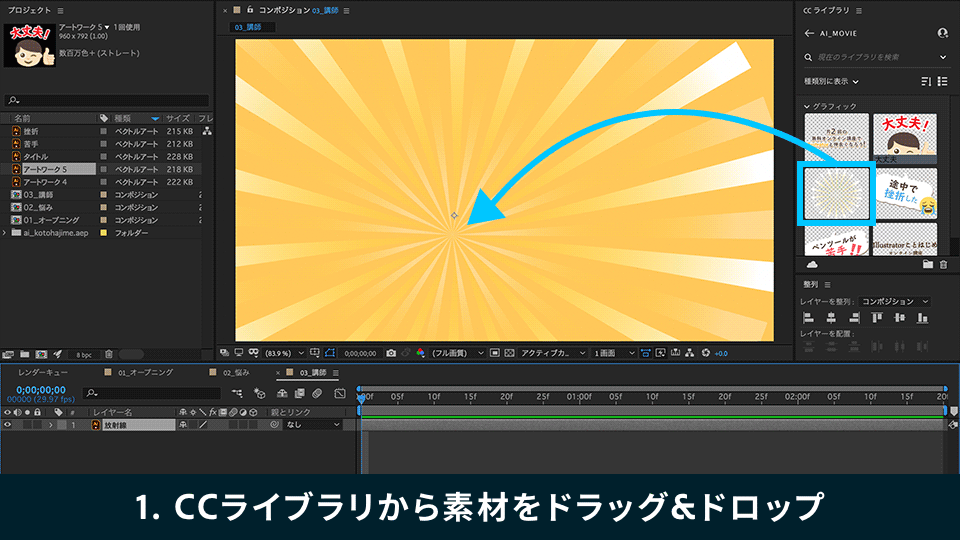Open CC ライブラリ panel menu
Viewport: 960px width, 540px height.
pyautogui.click(x=859, y=10)
